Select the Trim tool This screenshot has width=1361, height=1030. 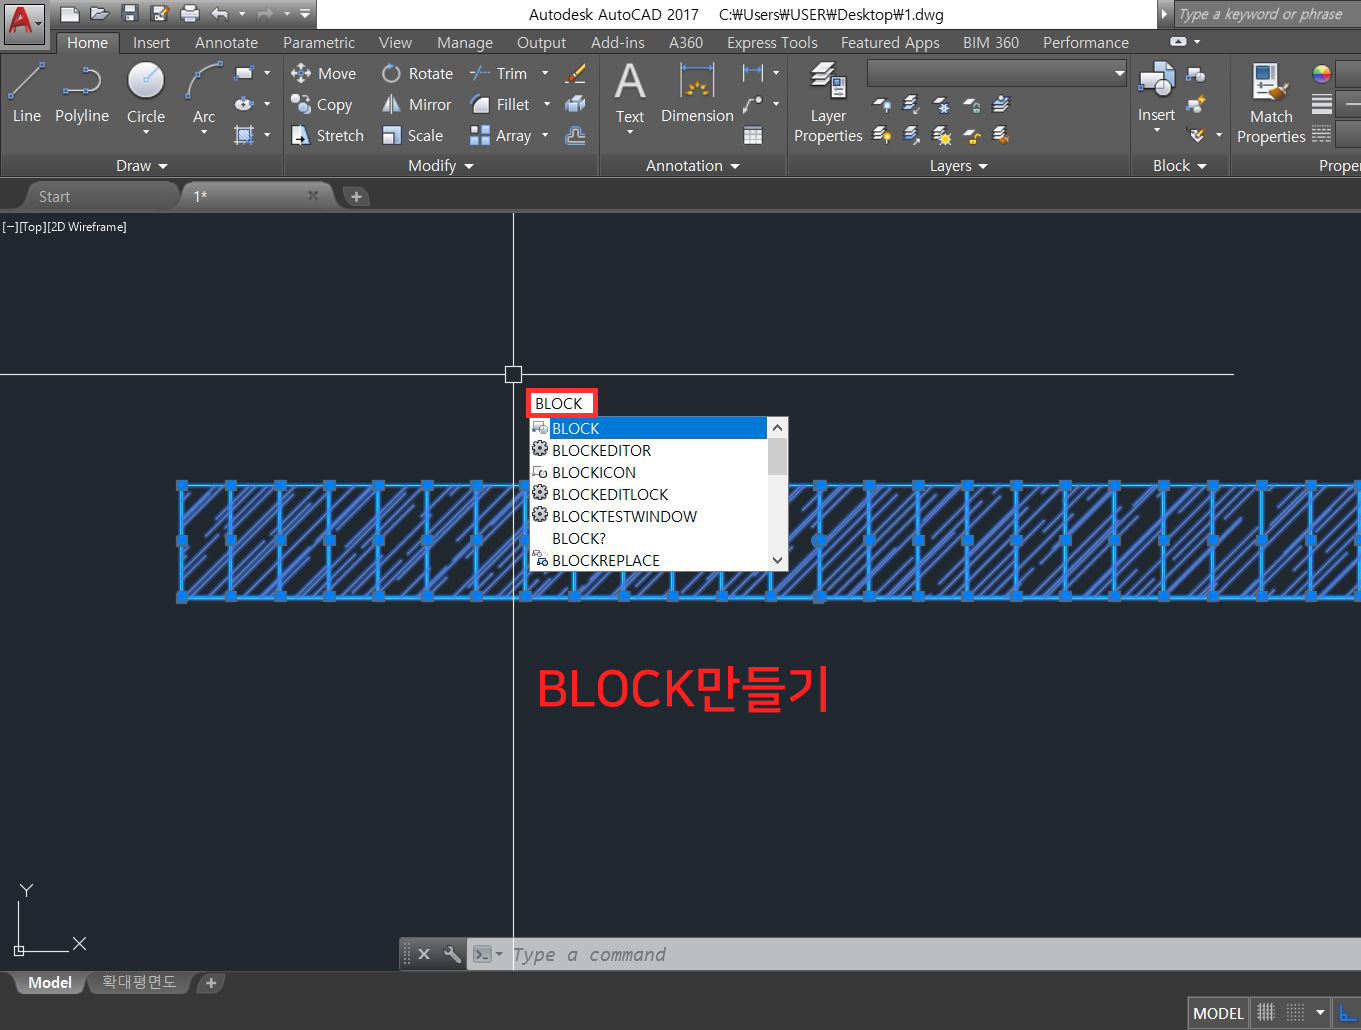(498, 73)
